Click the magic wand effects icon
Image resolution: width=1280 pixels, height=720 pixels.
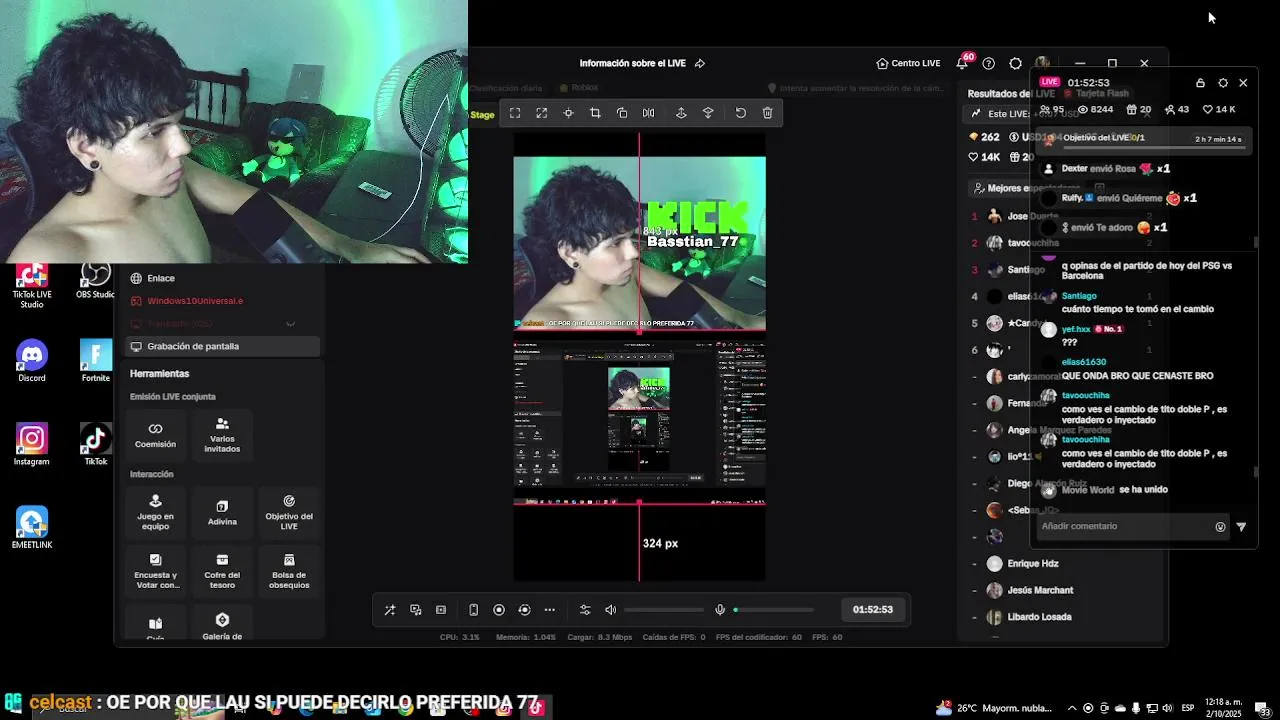click(x=390, y=610)
